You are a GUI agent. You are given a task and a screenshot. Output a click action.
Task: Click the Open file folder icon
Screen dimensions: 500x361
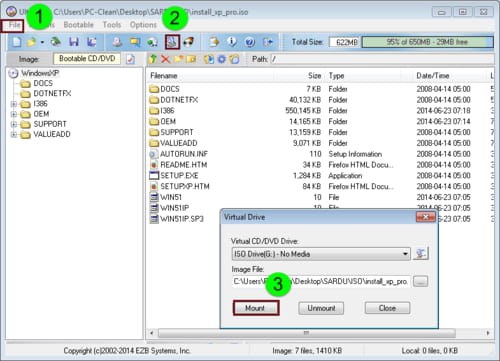pyautogui.click(x=31, y=42)
